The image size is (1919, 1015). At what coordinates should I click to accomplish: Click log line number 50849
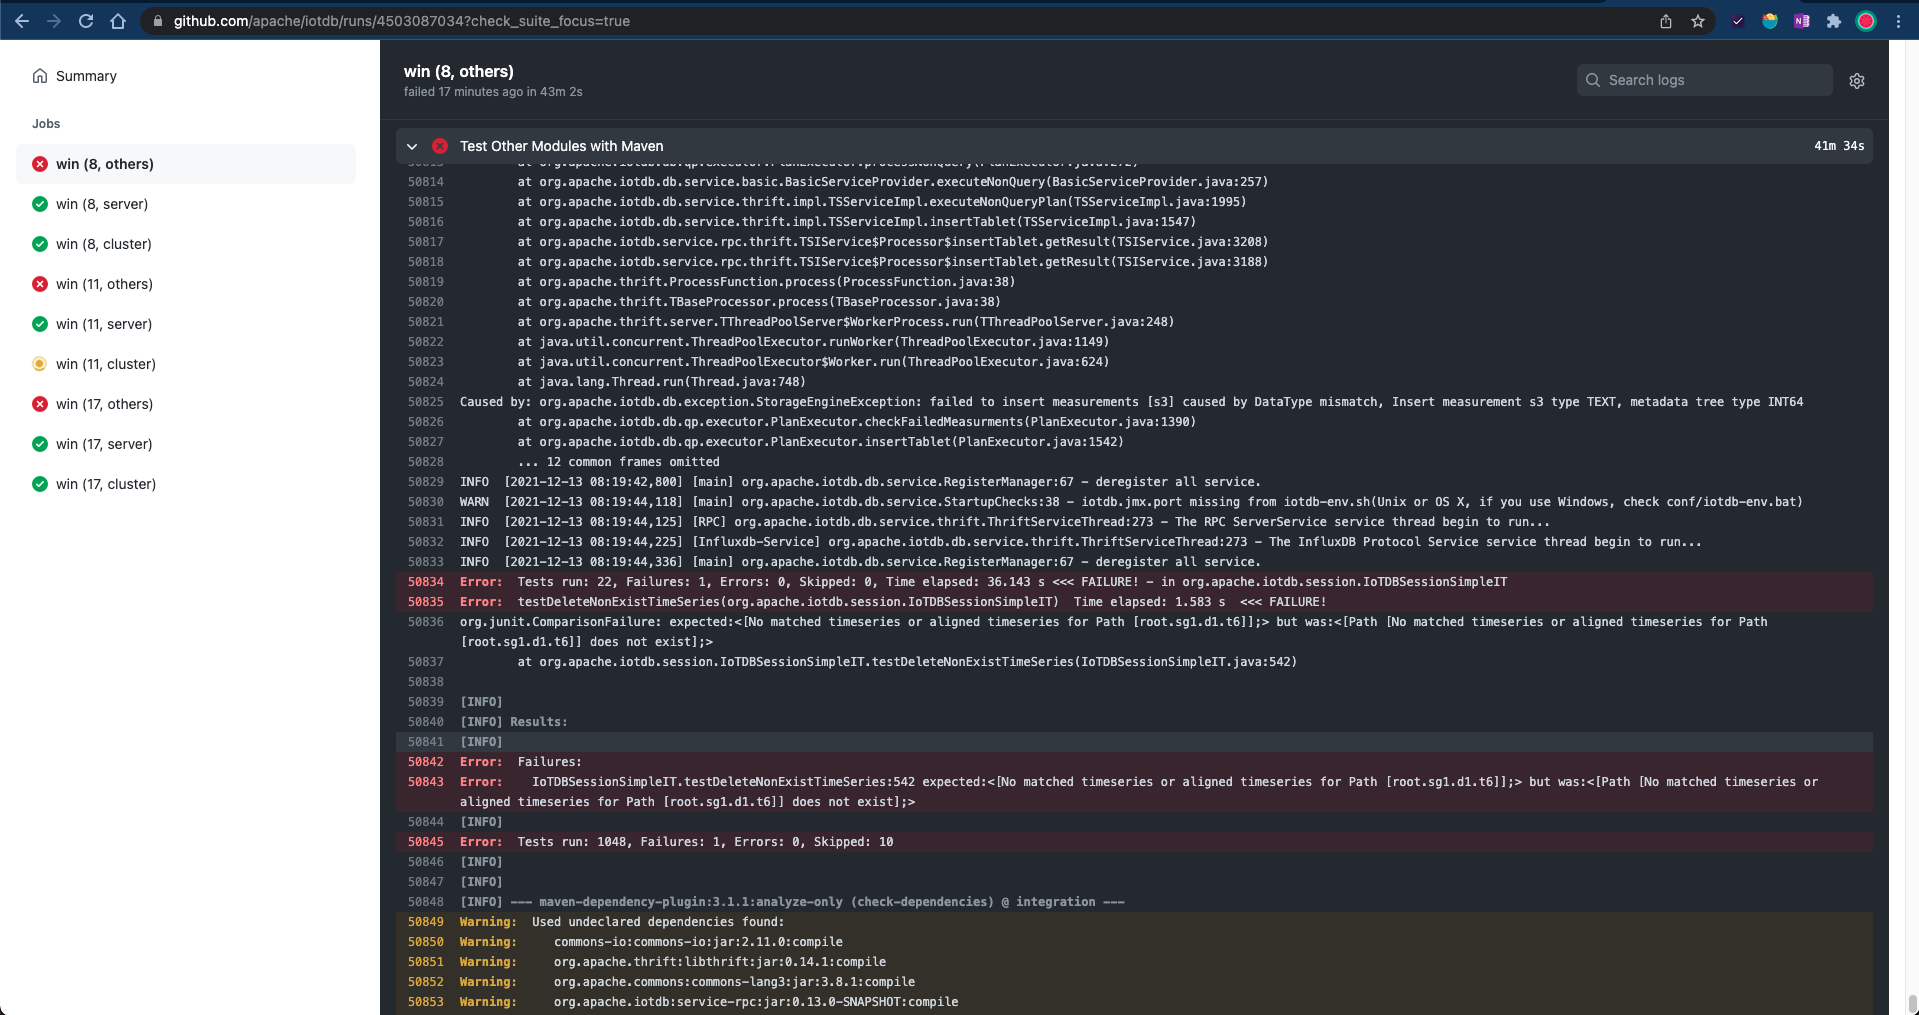pyautogui.click(x=425, y=922)
